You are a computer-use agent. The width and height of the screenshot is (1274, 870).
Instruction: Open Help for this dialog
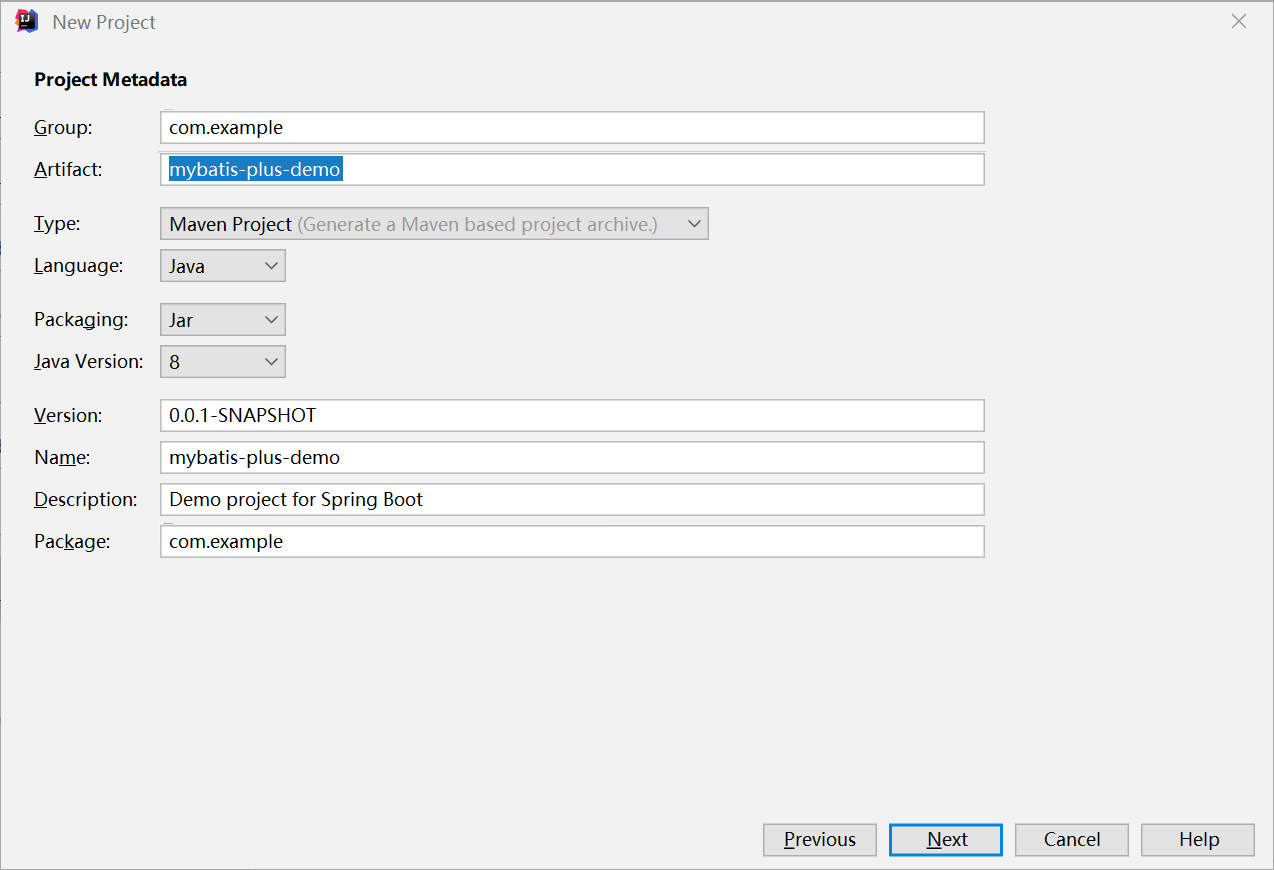click(x=1197, y=839)
